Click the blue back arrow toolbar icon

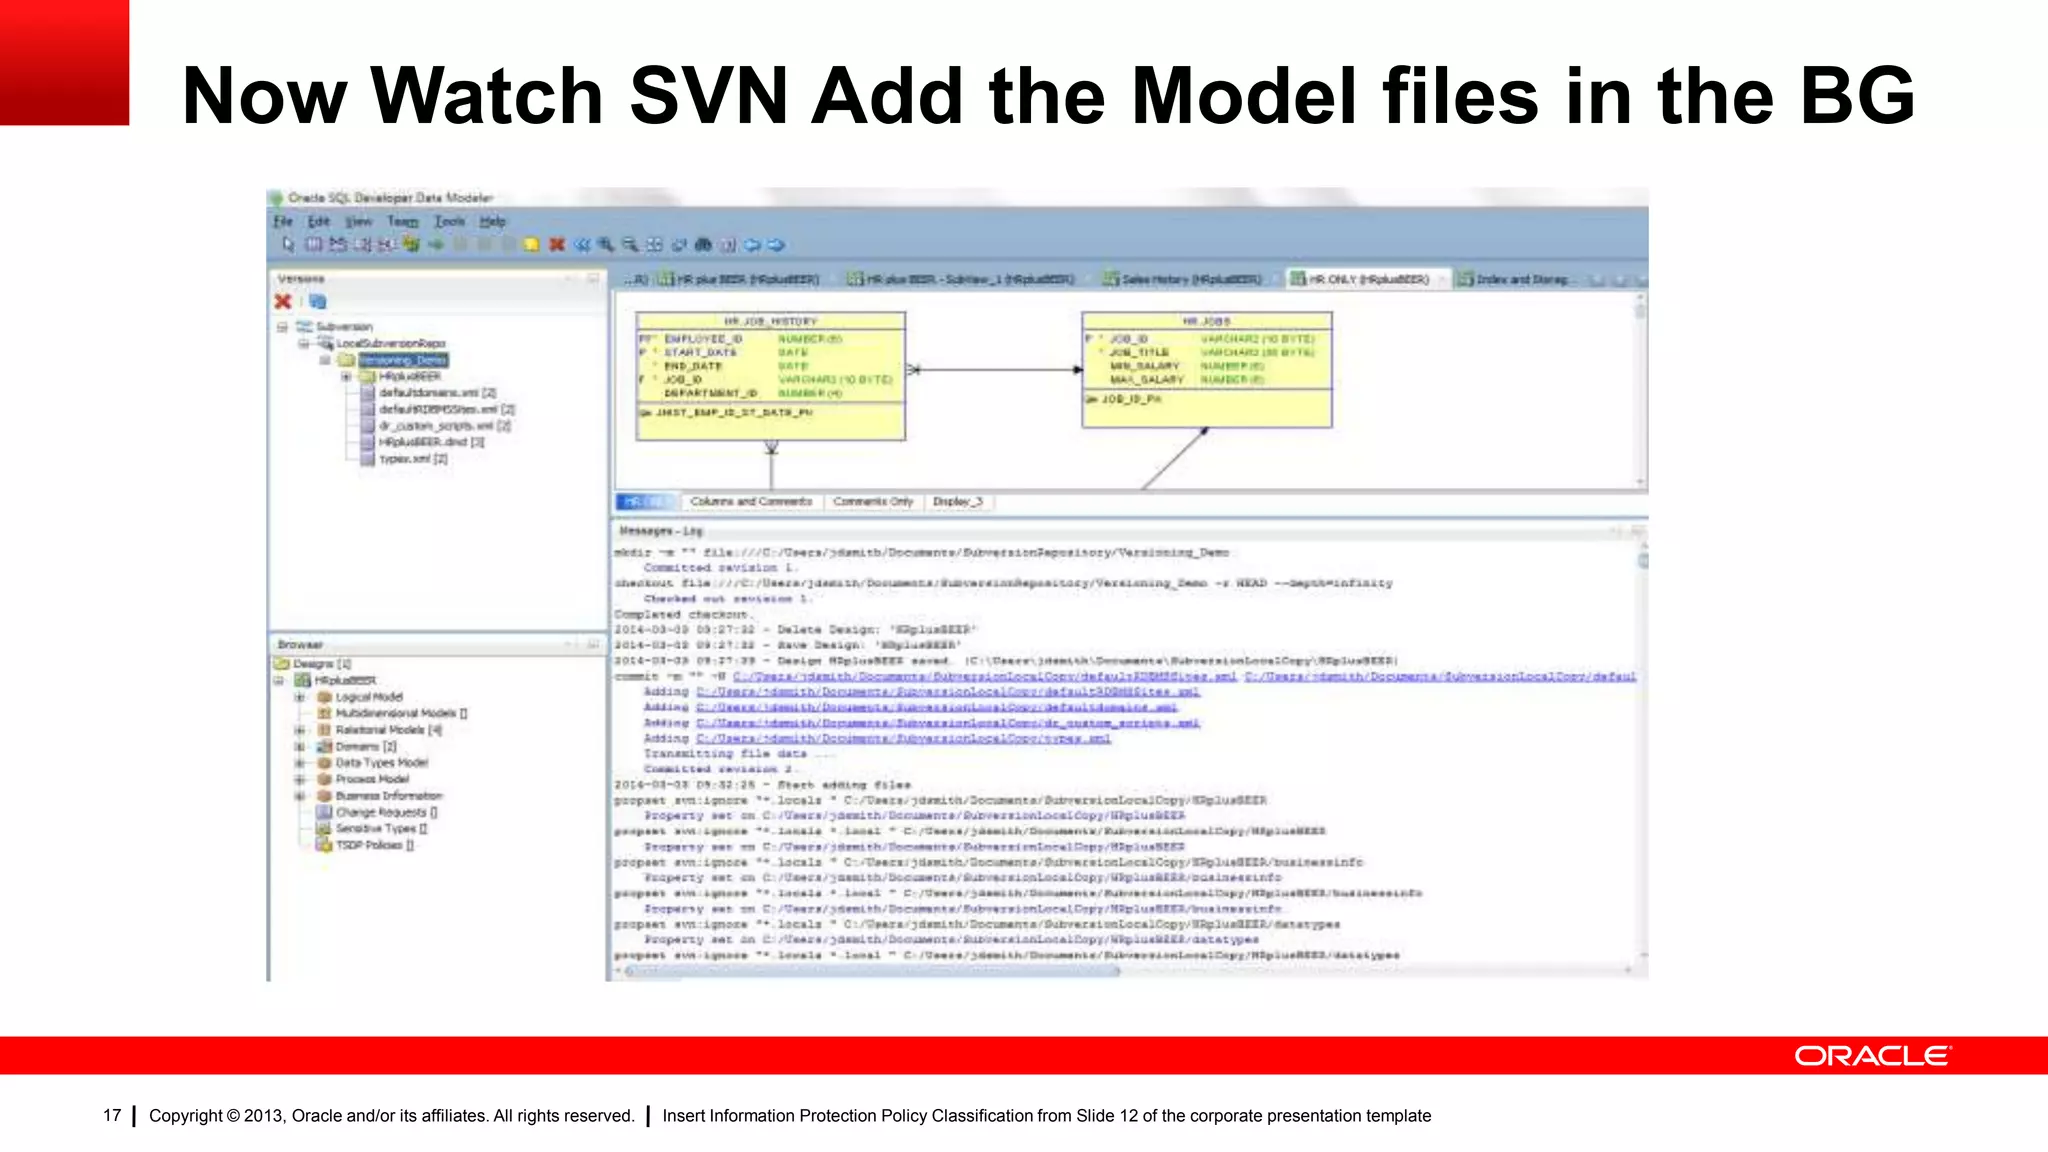[752, 244]
